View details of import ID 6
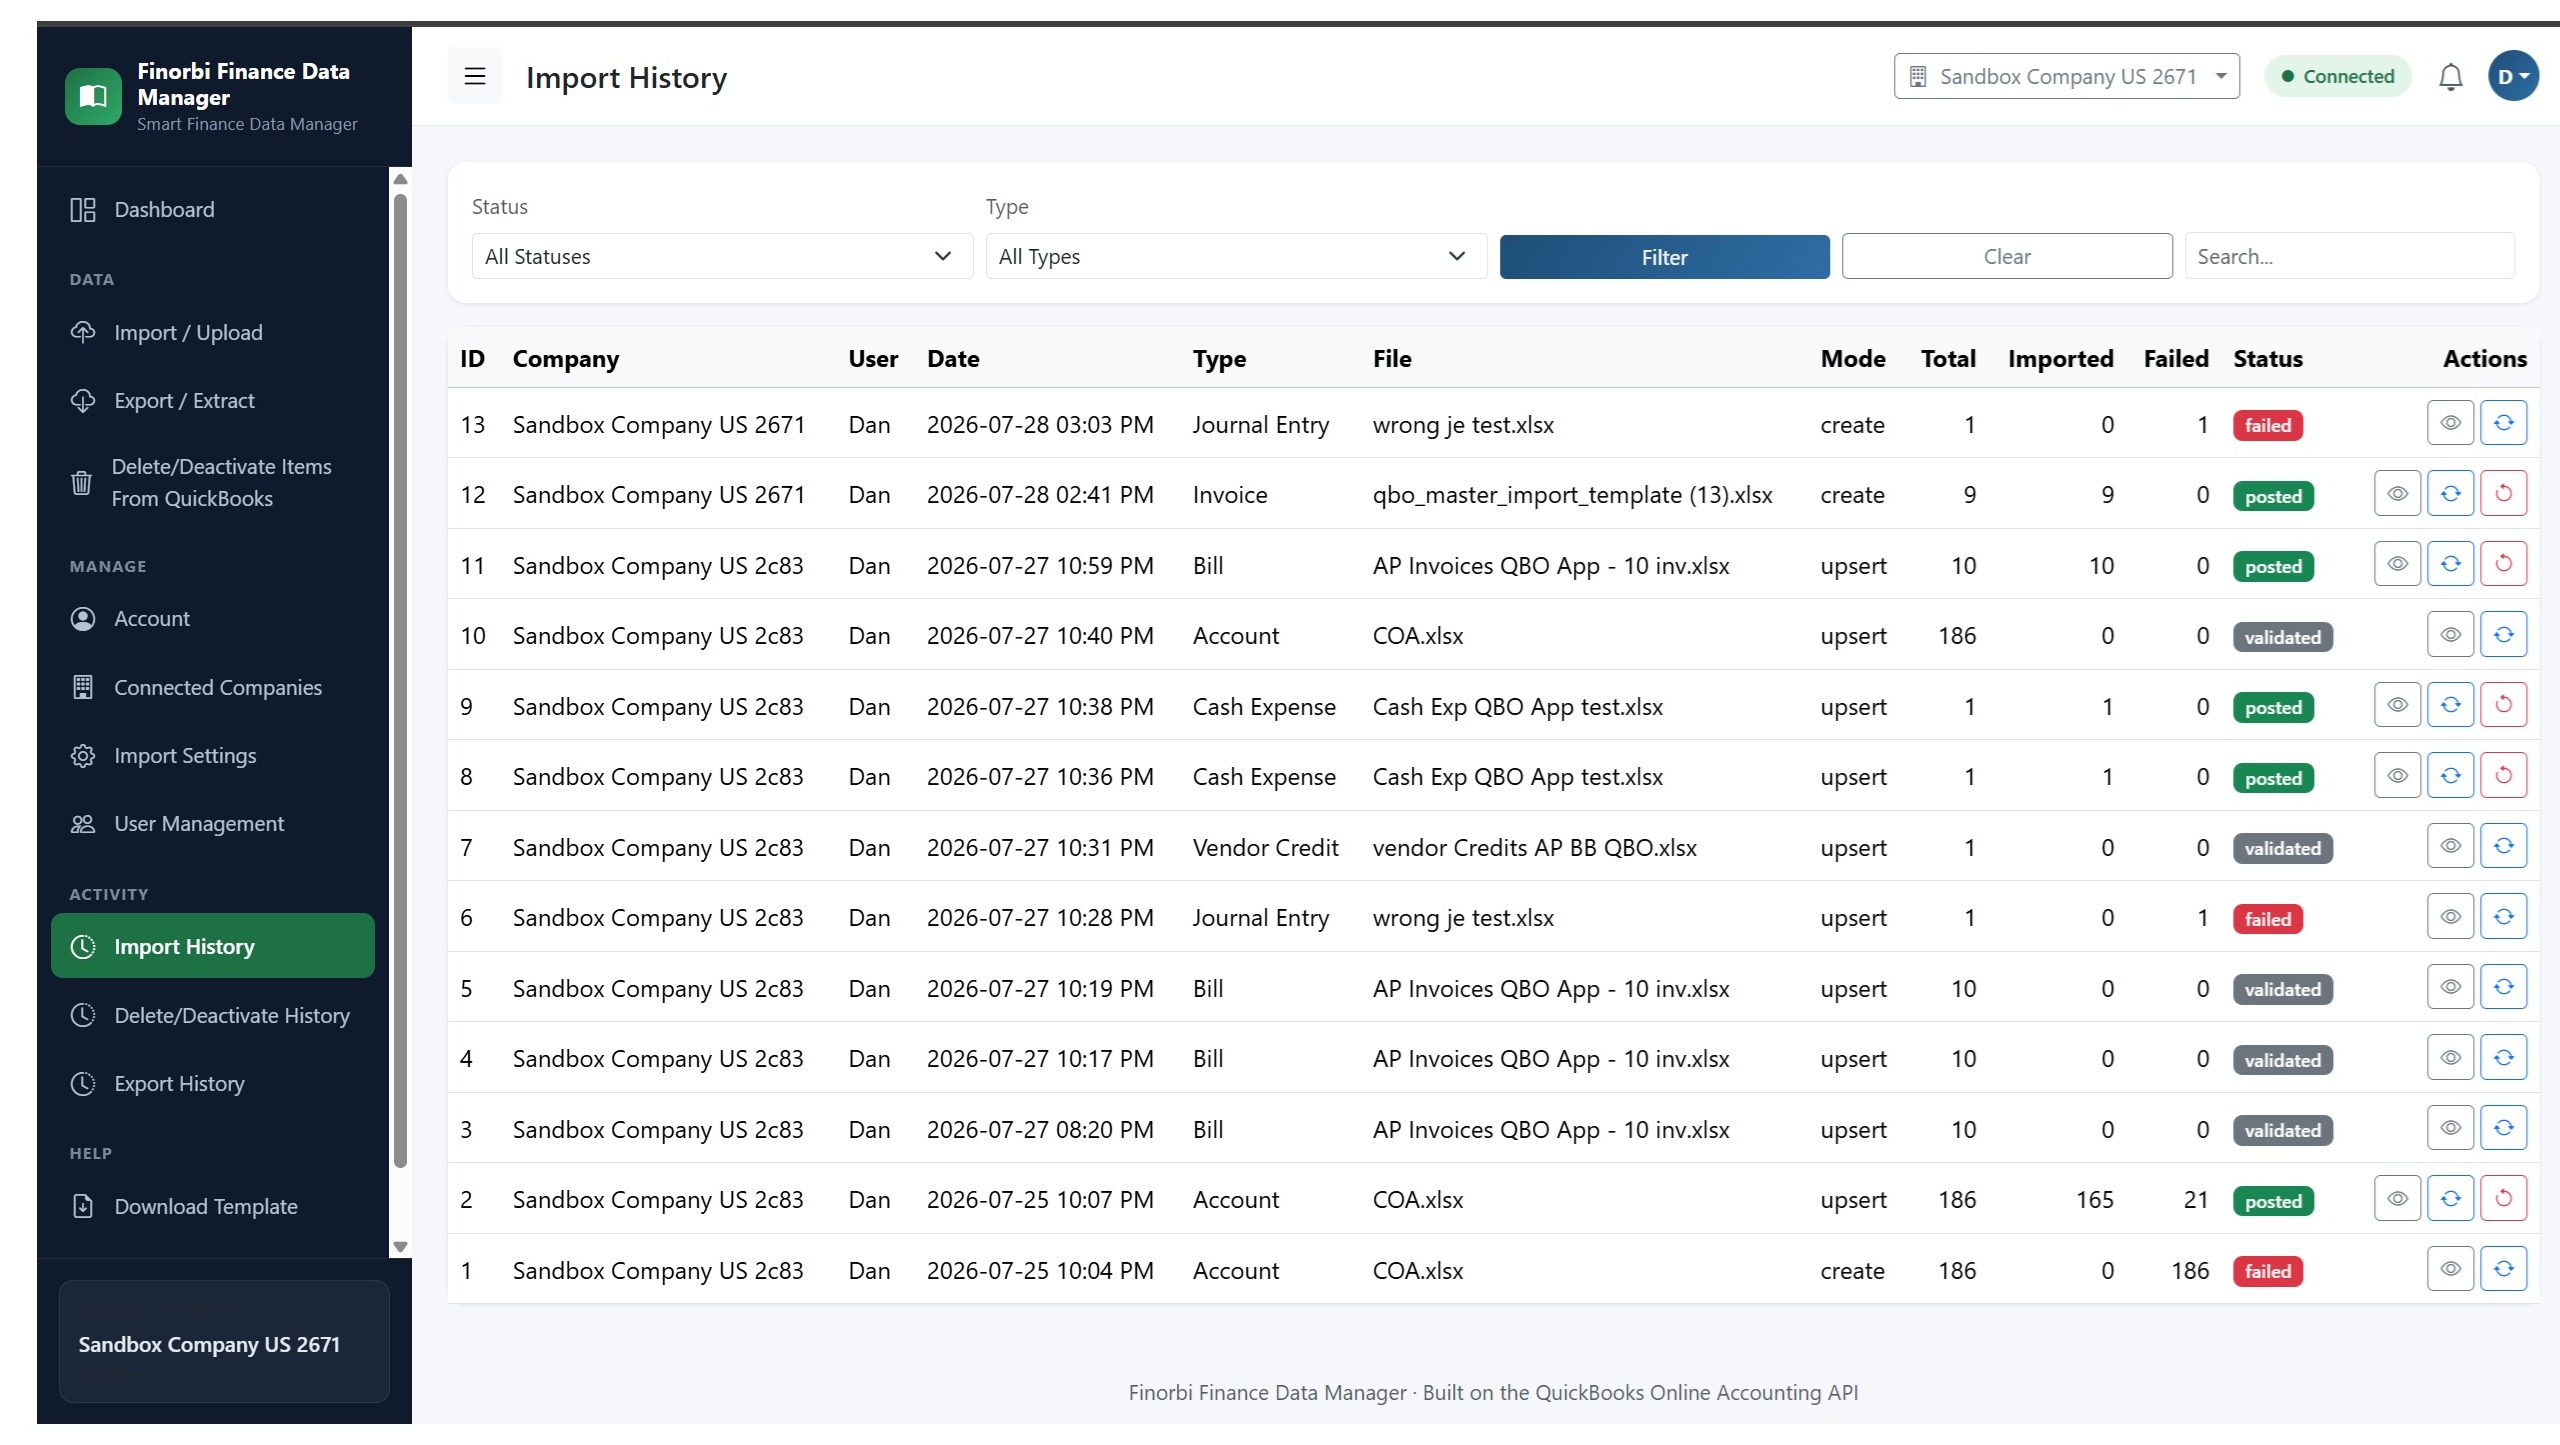This screenshot has width=2560, height=1445. (2450, 916)
